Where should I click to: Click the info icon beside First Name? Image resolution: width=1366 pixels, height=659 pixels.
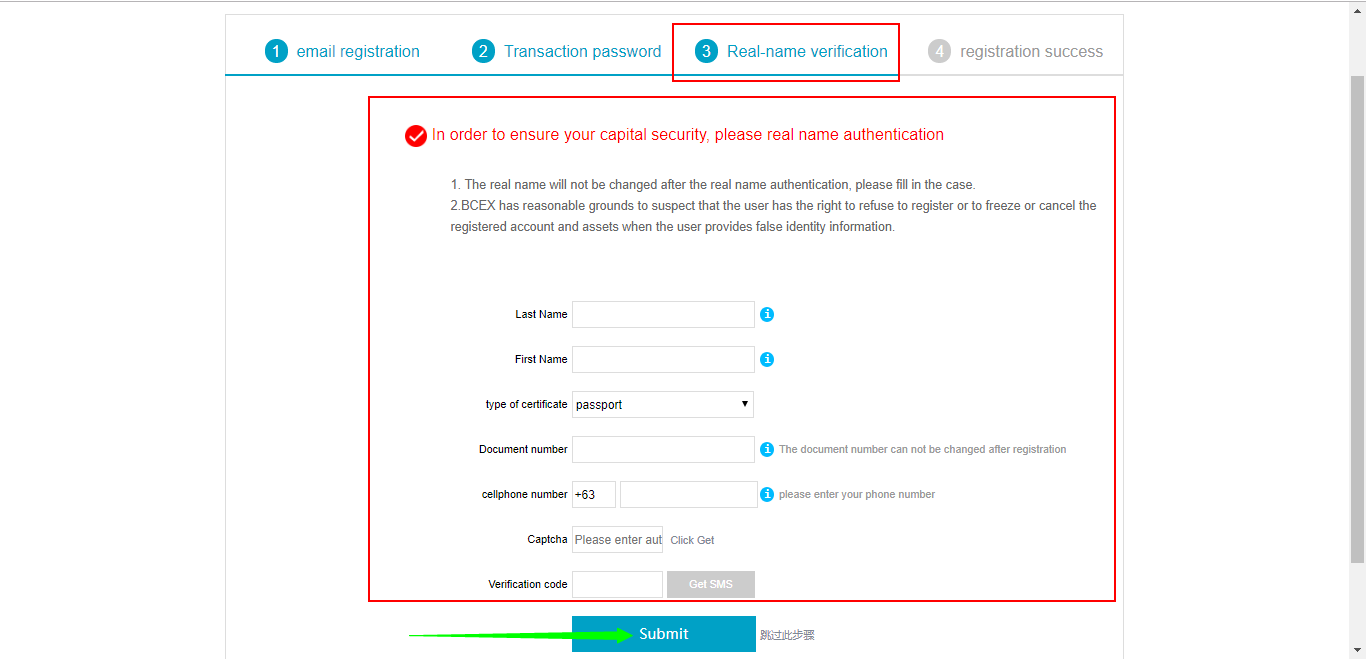[767, 359]
